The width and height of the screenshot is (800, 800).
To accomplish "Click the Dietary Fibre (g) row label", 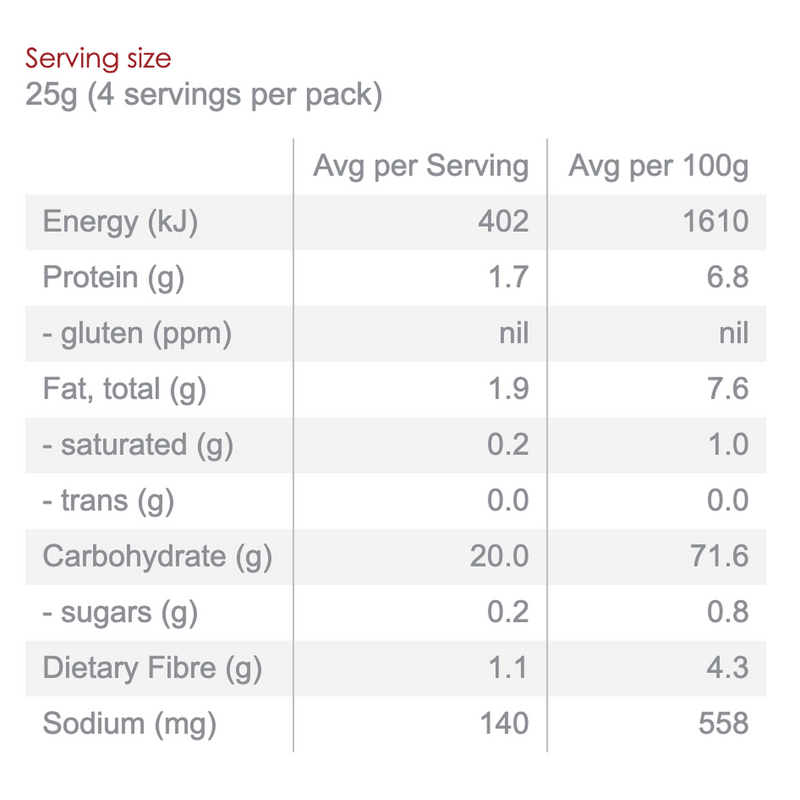I will [x=152, y=668].
